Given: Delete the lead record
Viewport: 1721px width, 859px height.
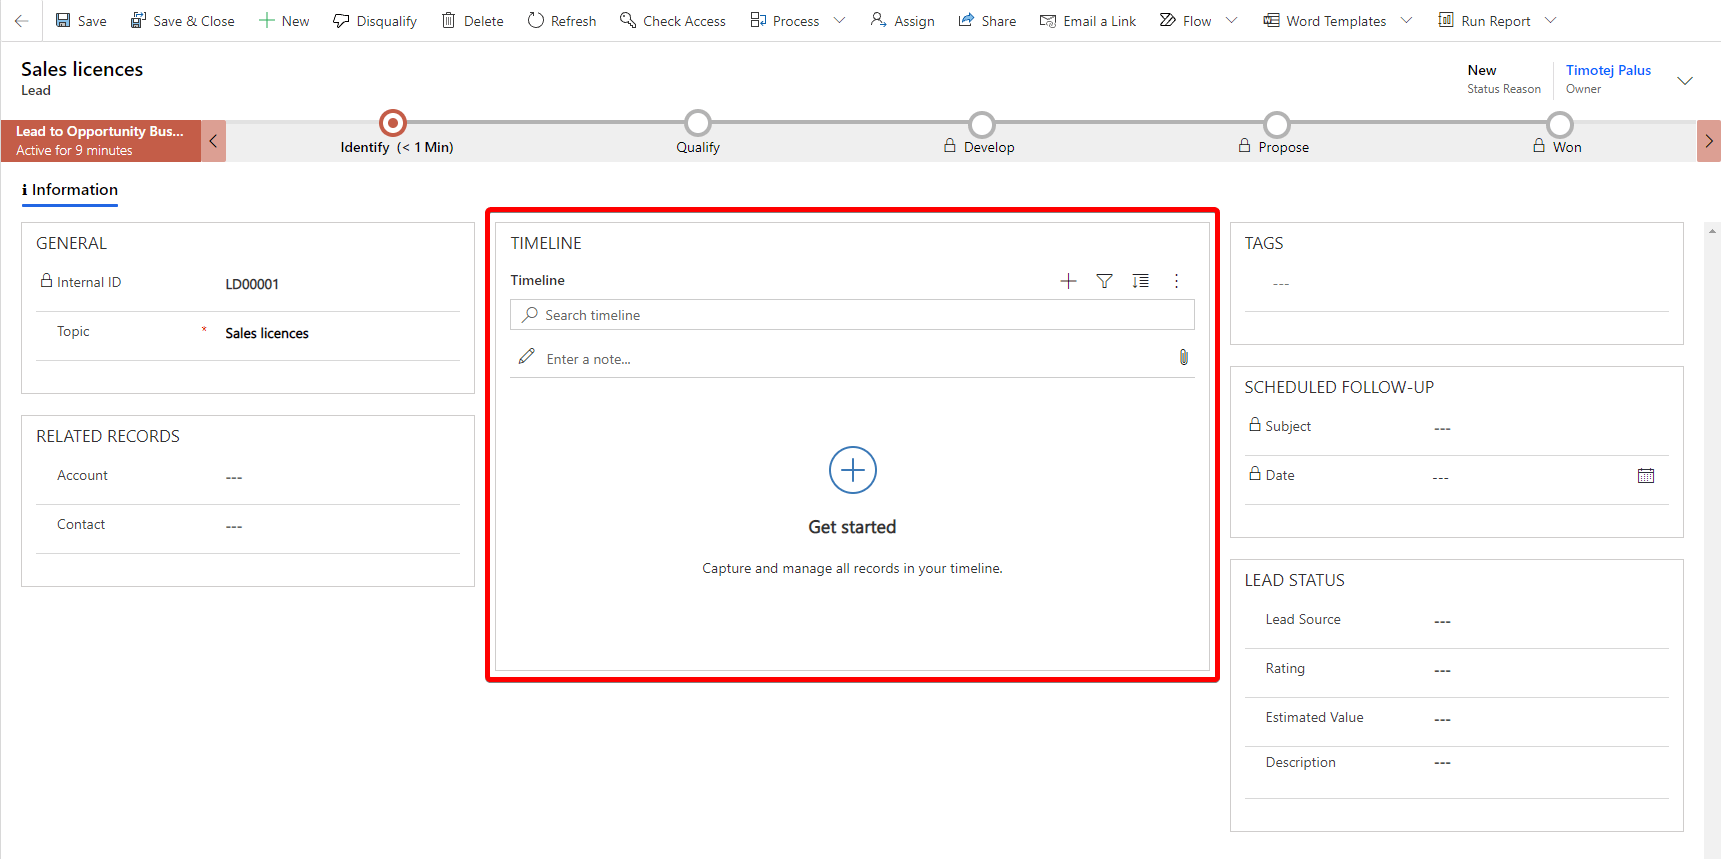Looking at the screenshot, I should (473, 20).
